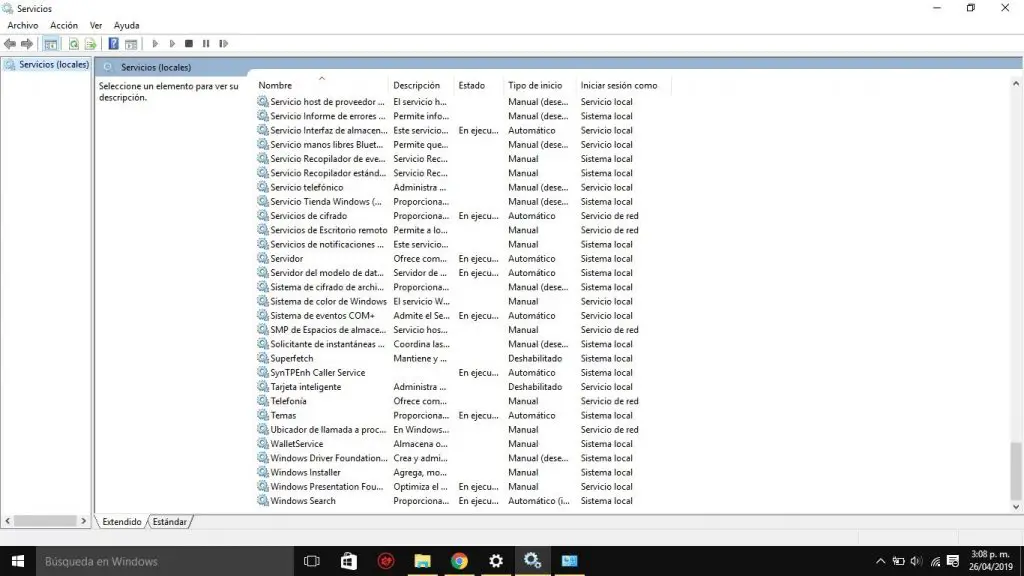Open the Acción menu

pyautogui.click(x=64, y=25)
